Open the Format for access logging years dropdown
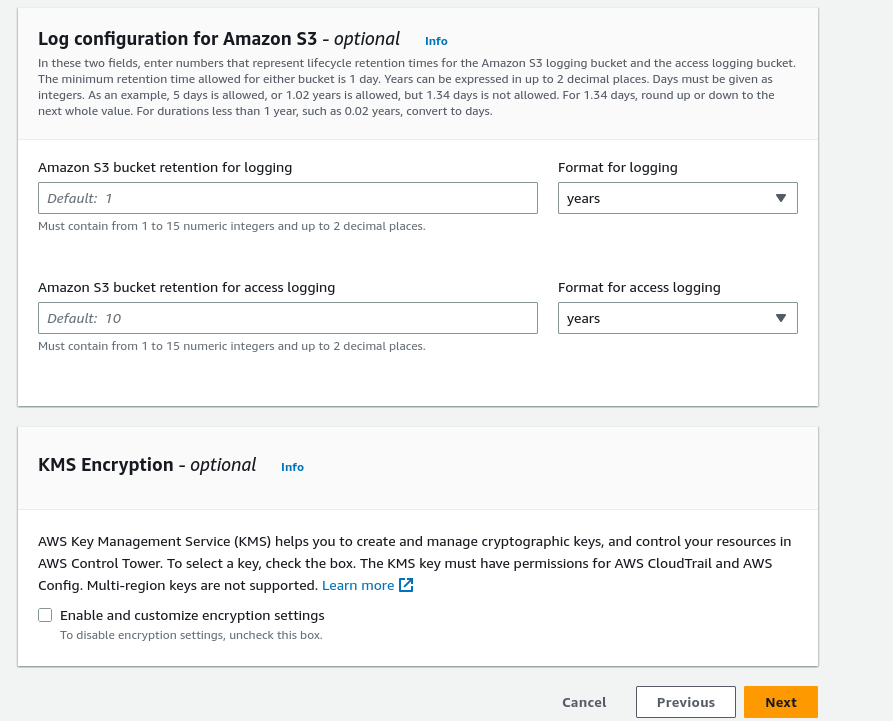 [677, 318]
